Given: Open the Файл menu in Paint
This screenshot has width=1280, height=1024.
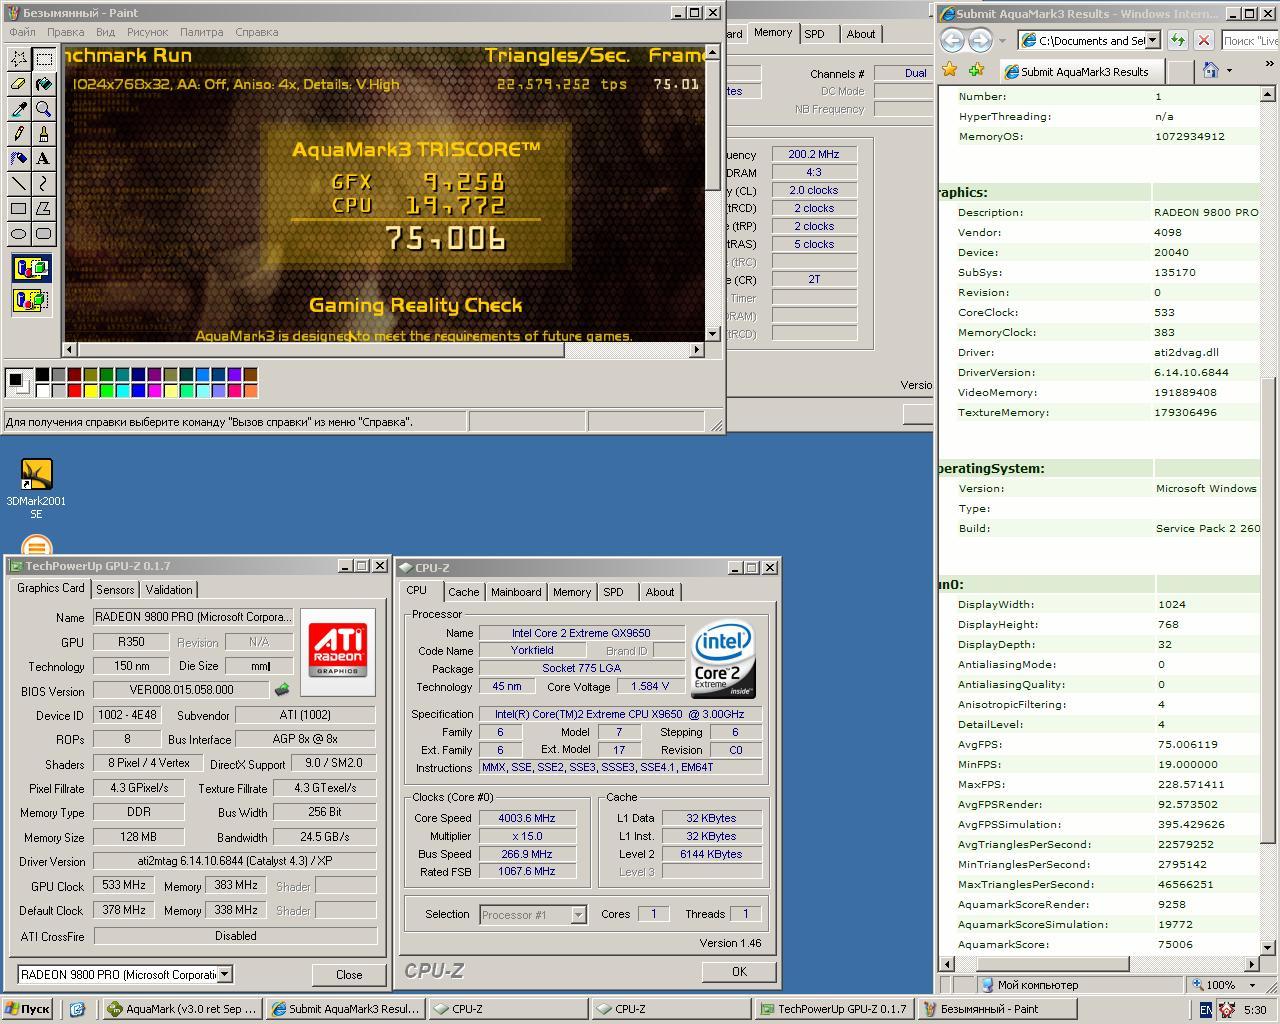Looking at the screenshot, I should pos(22,32).
